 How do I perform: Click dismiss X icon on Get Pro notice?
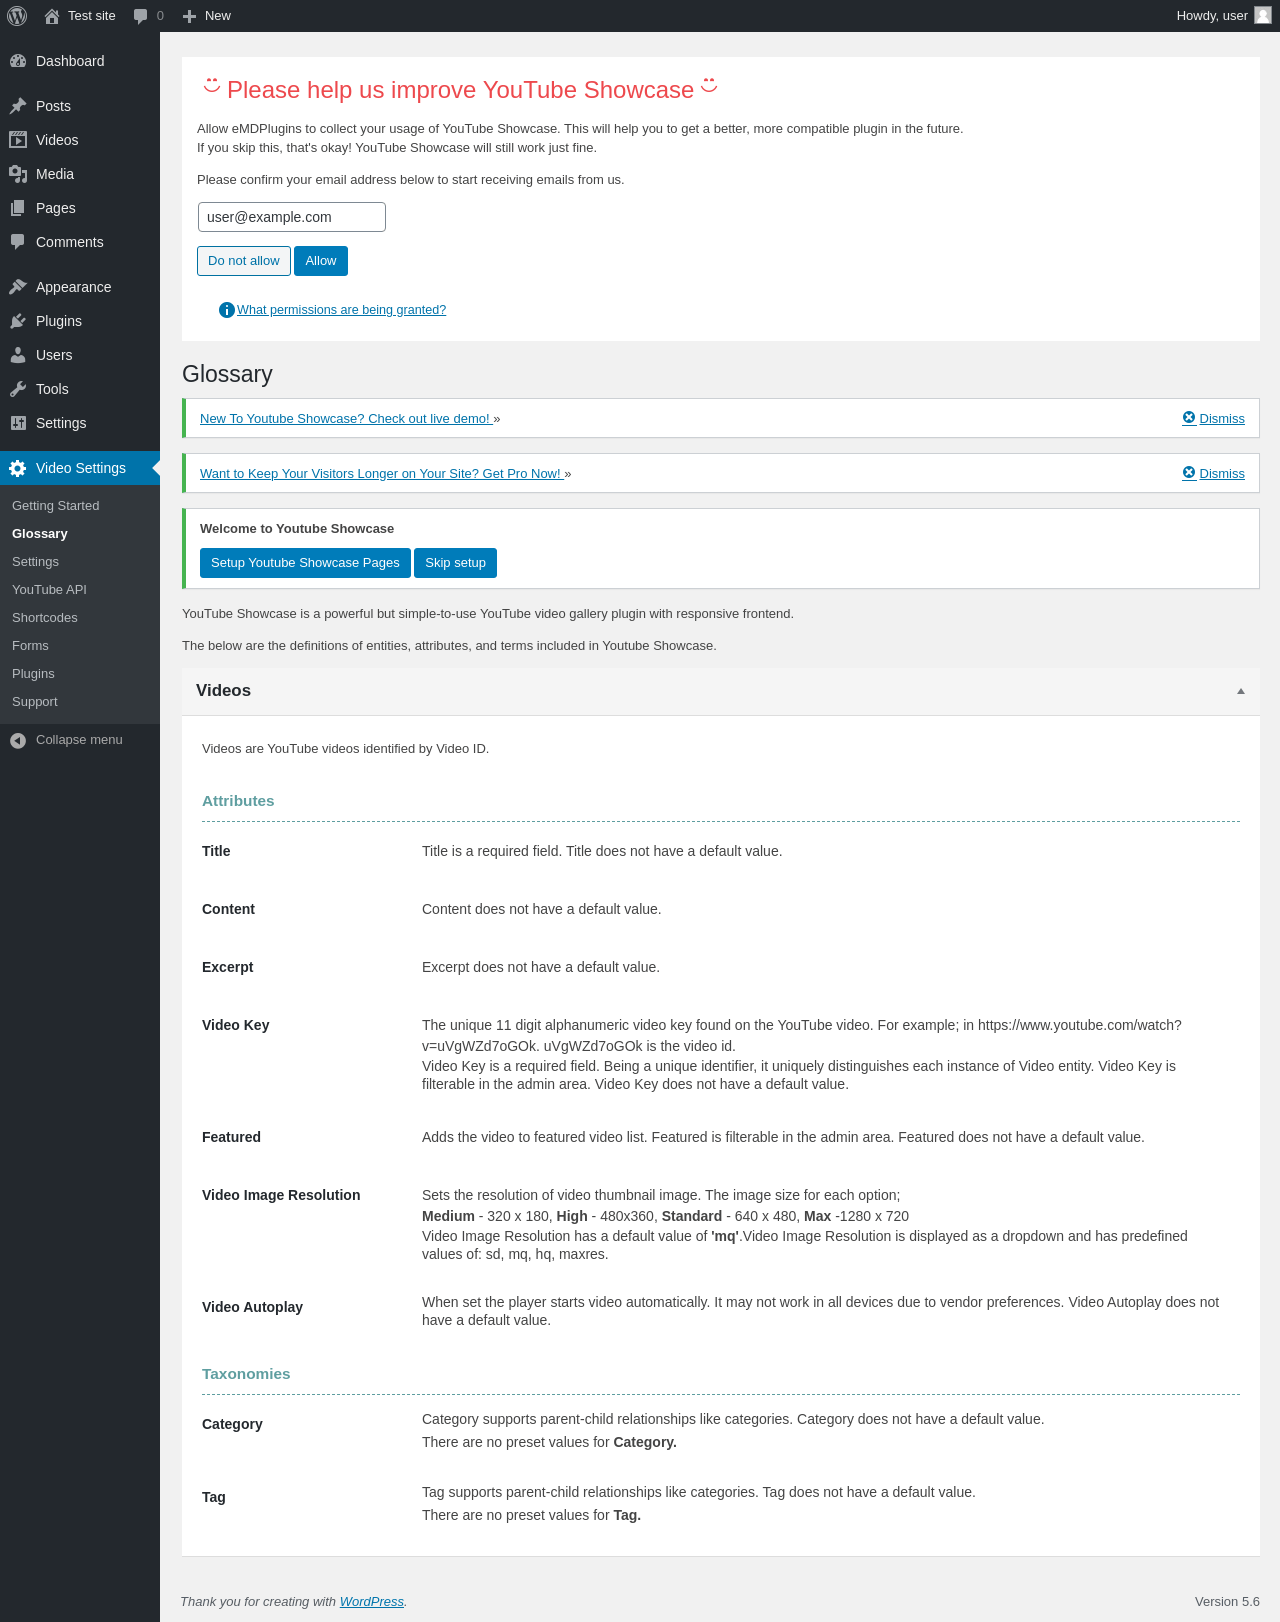[1189, 473]
